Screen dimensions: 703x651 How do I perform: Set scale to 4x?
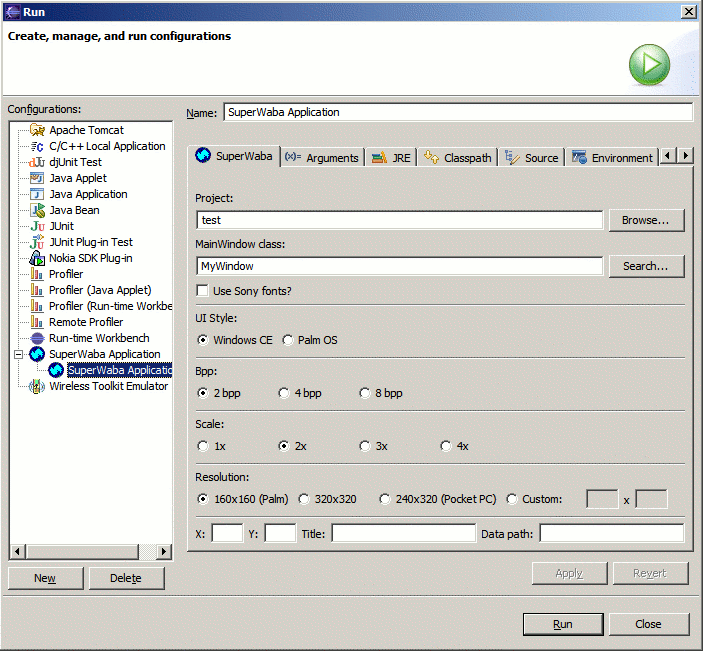click(446, 446)
